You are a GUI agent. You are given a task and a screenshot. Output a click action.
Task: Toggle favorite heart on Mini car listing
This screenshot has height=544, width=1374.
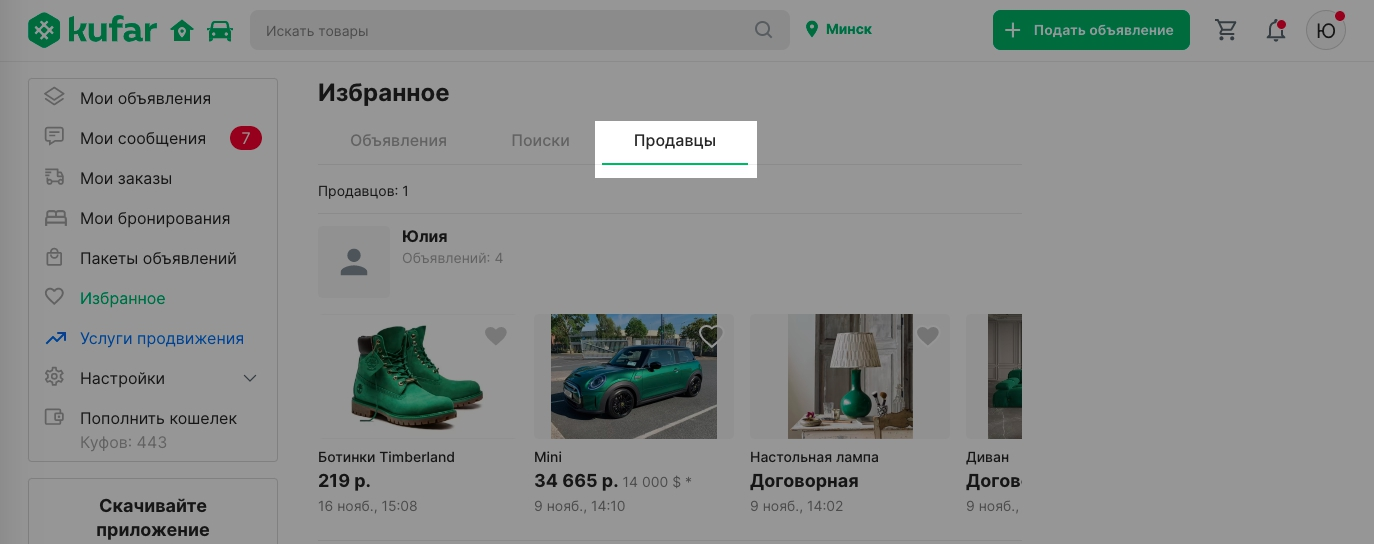point(710,336)
